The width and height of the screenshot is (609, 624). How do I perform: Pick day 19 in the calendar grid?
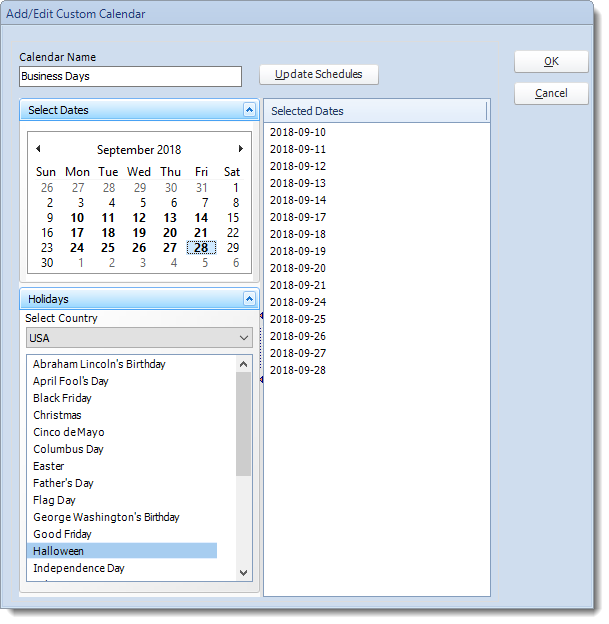click(139, 234)
